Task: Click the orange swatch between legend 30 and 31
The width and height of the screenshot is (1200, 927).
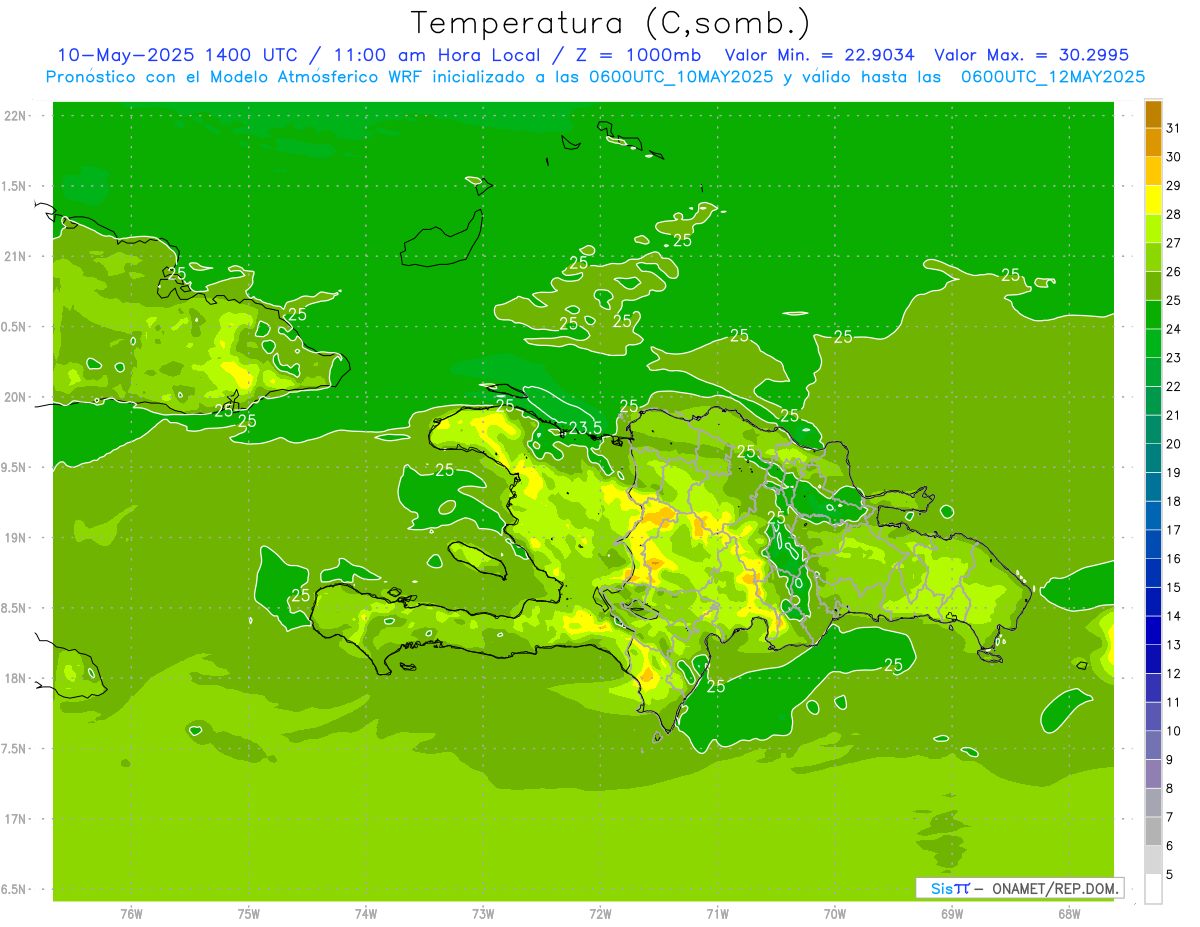Action: 1153,142
